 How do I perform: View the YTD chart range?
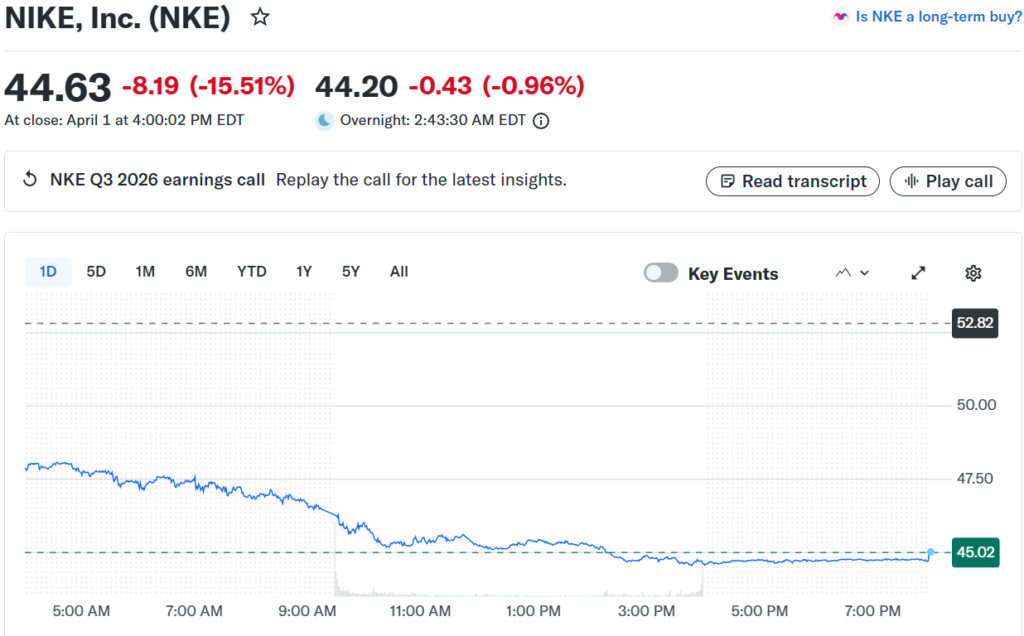coord(252,272)
